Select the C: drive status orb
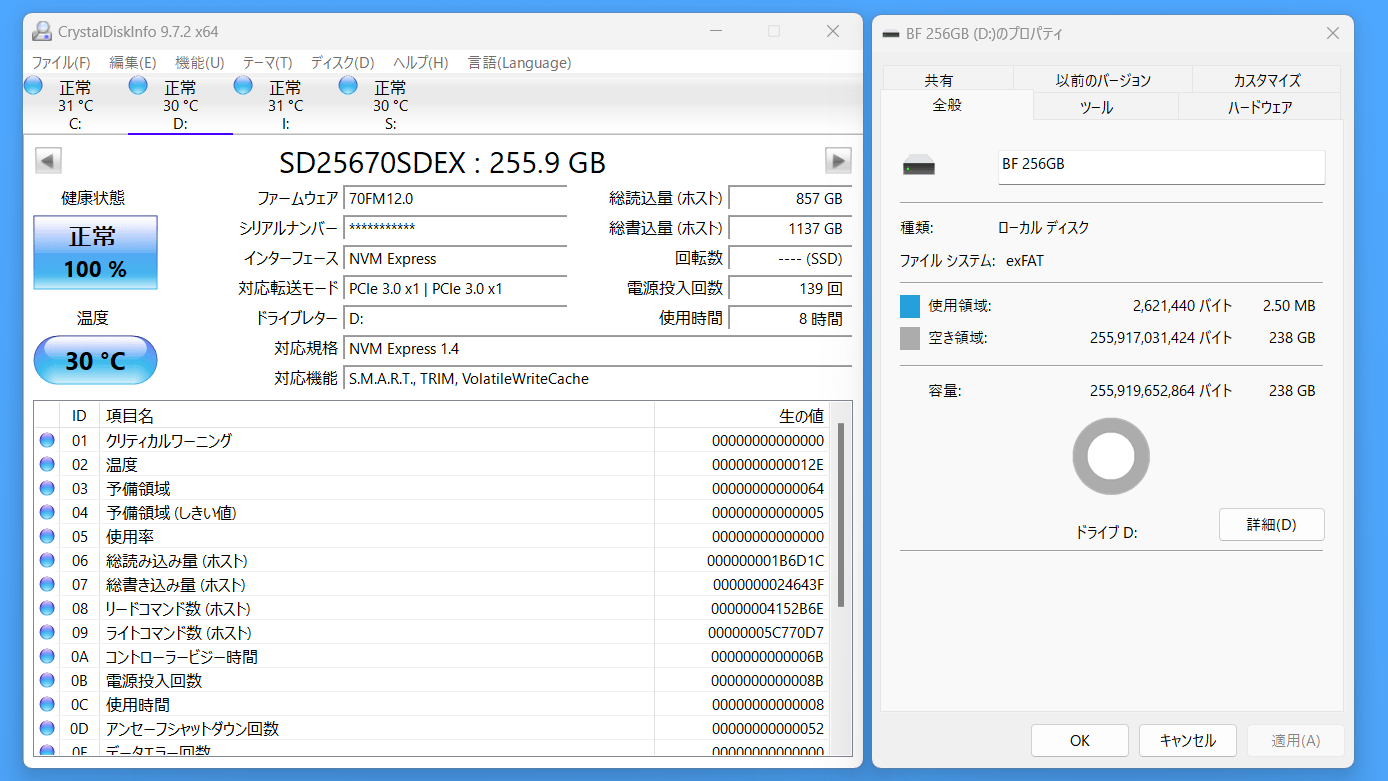 coord(34,86)
